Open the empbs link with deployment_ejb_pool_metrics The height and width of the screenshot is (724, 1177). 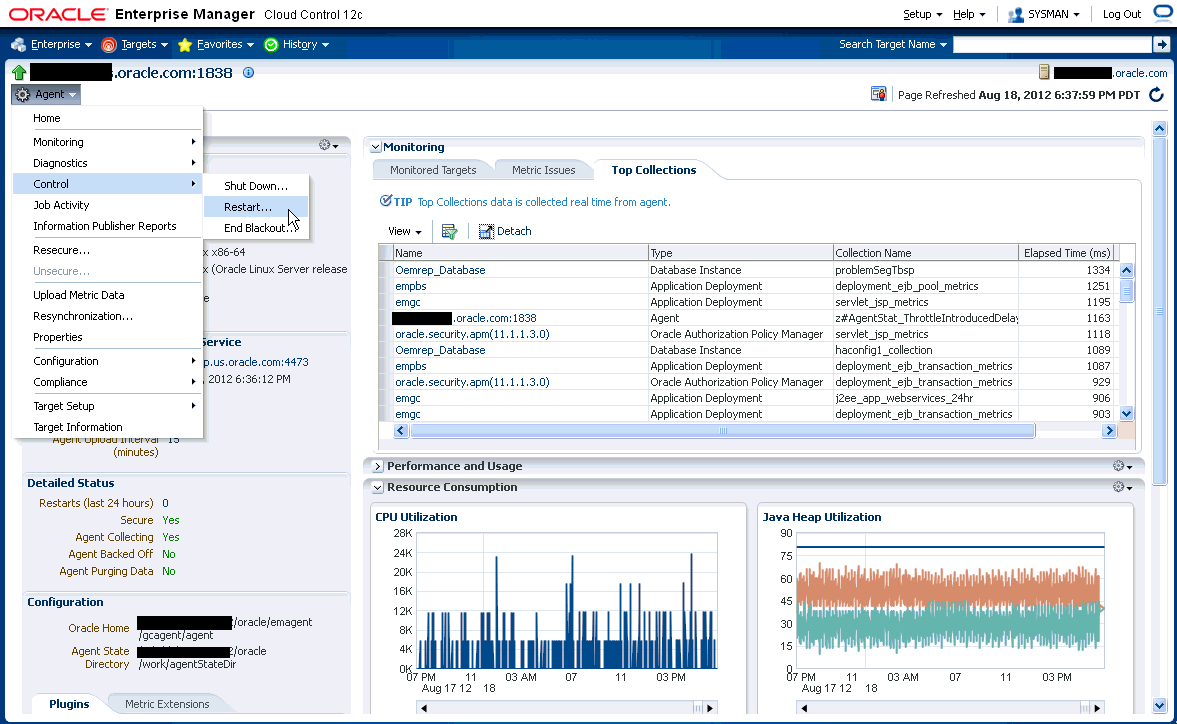point(411,286)
